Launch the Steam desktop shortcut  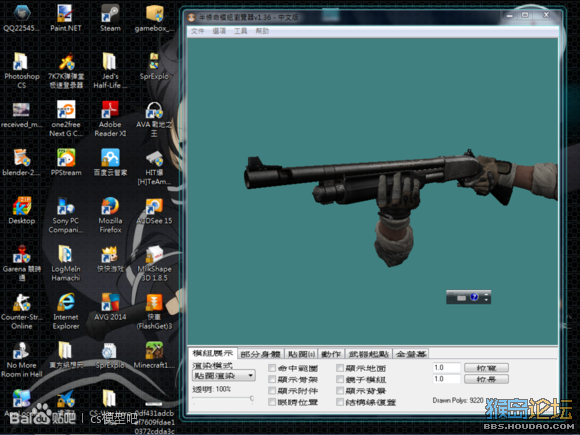point(110,17)
